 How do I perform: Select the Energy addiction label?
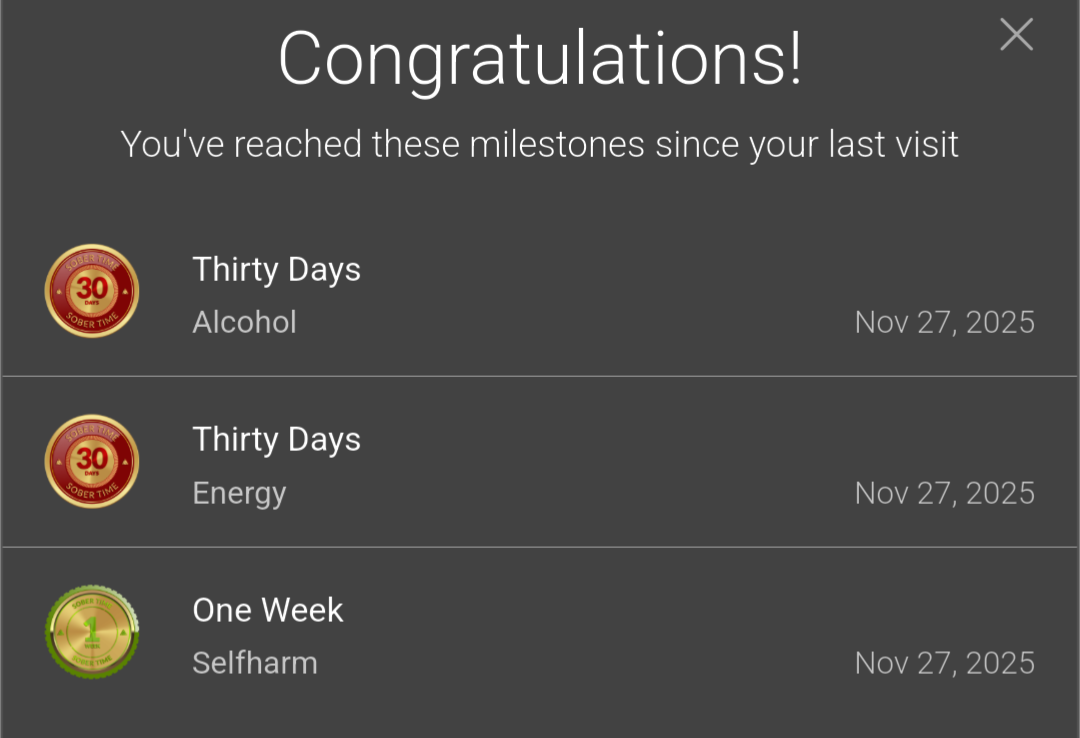tap(239, 493)
